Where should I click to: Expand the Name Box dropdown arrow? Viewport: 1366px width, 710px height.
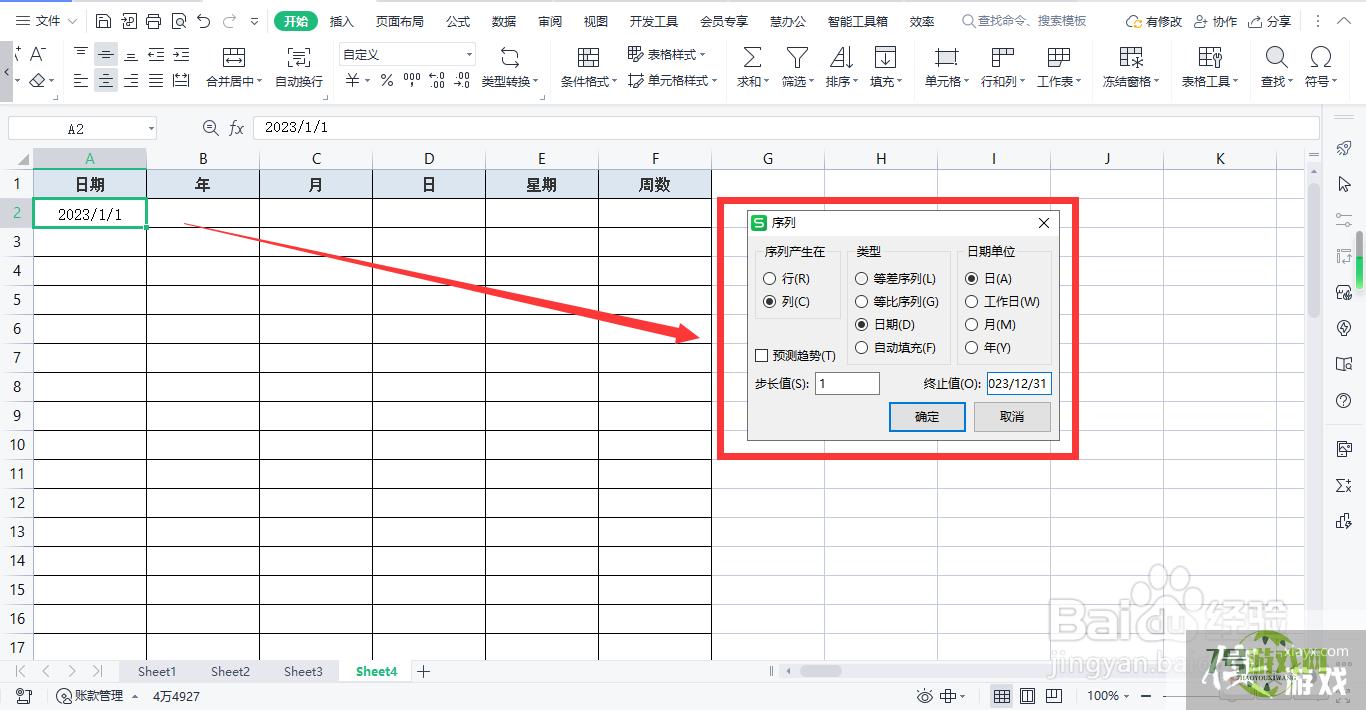click(x=151, y=128)
